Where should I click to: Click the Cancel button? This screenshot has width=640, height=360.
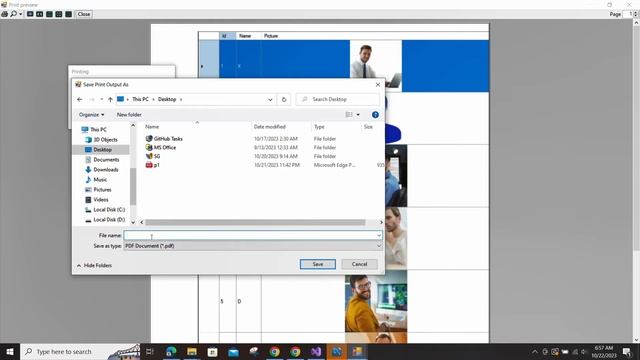[x=359, y=264]
